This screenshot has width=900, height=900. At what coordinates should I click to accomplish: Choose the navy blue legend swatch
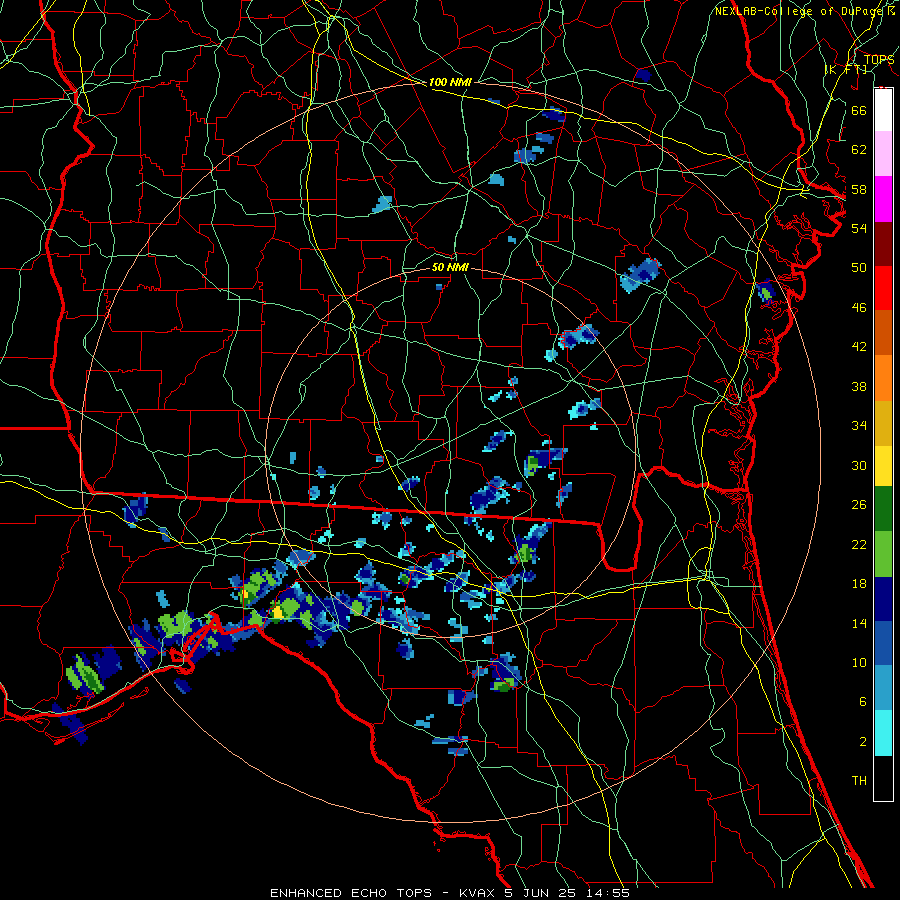(883, 599)
